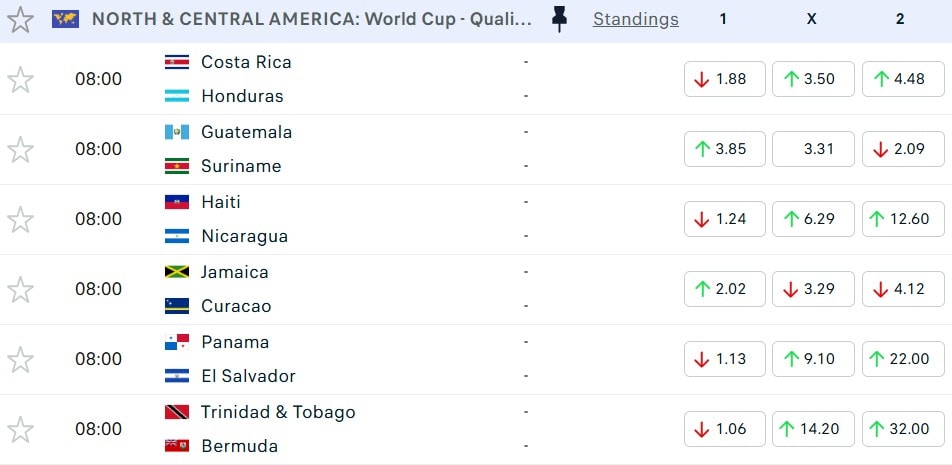Choose Haiti home win odds 1.24

coord(724,219)
